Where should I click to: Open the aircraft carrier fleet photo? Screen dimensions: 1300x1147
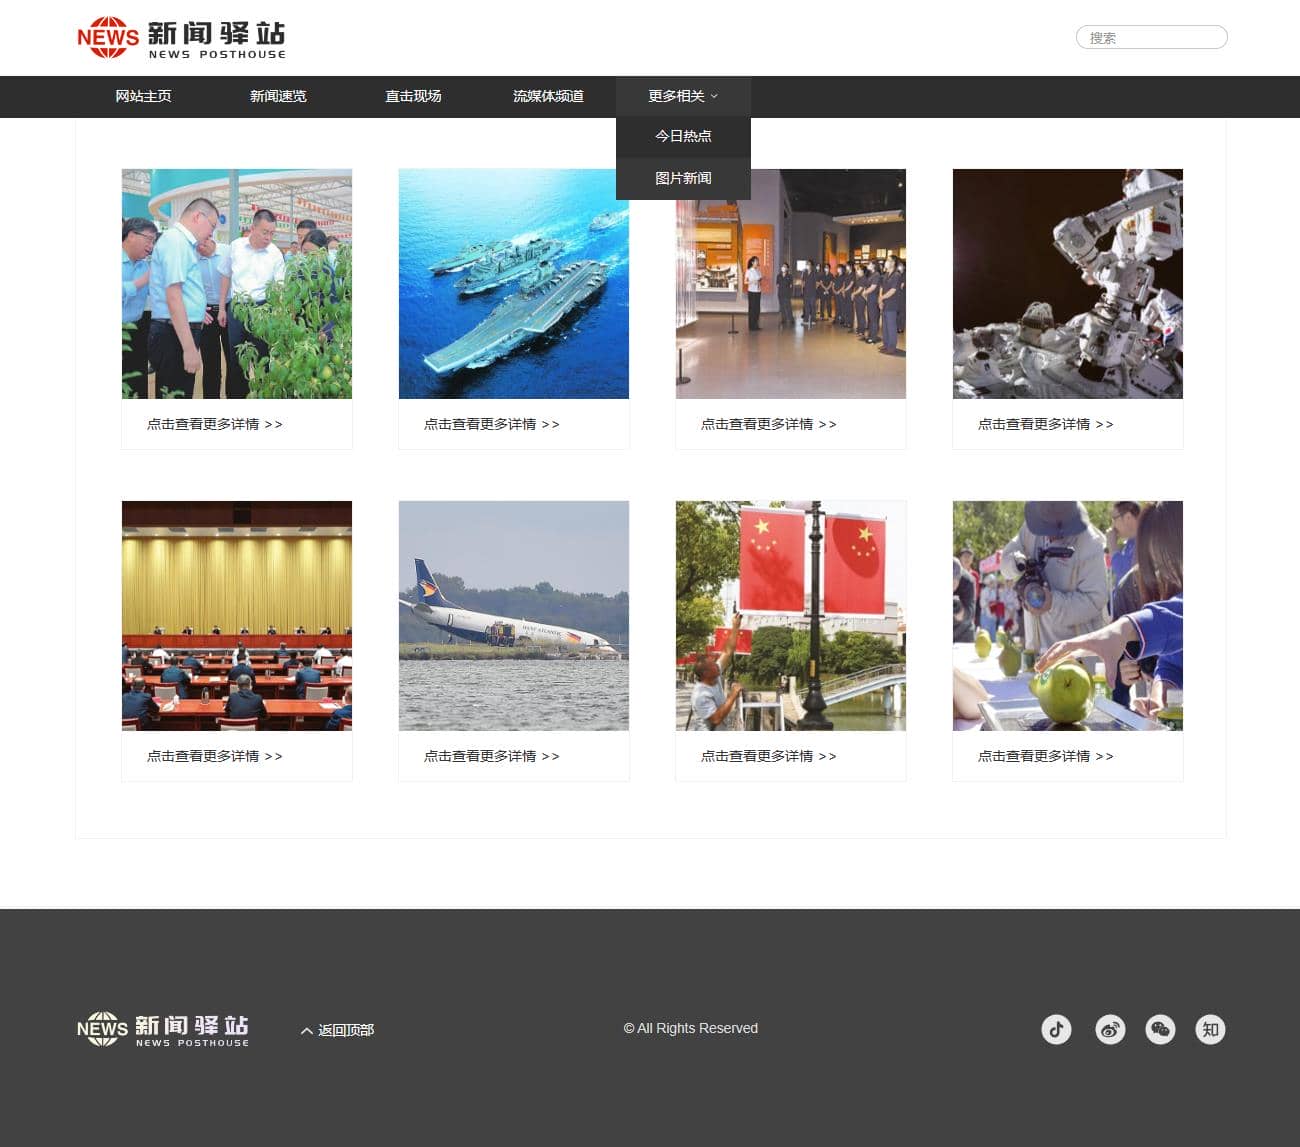[x=514, y=284]
